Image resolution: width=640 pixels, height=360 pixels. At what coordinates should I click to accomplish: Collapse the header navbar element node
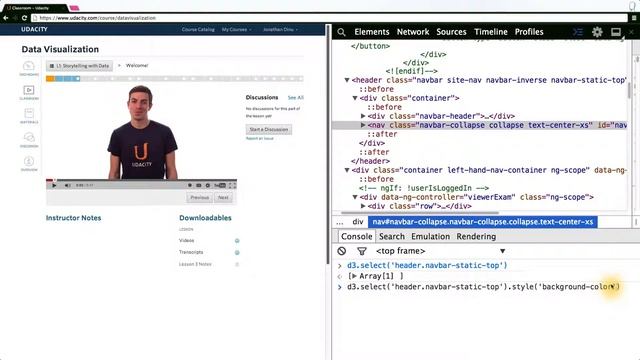(347, 80)
